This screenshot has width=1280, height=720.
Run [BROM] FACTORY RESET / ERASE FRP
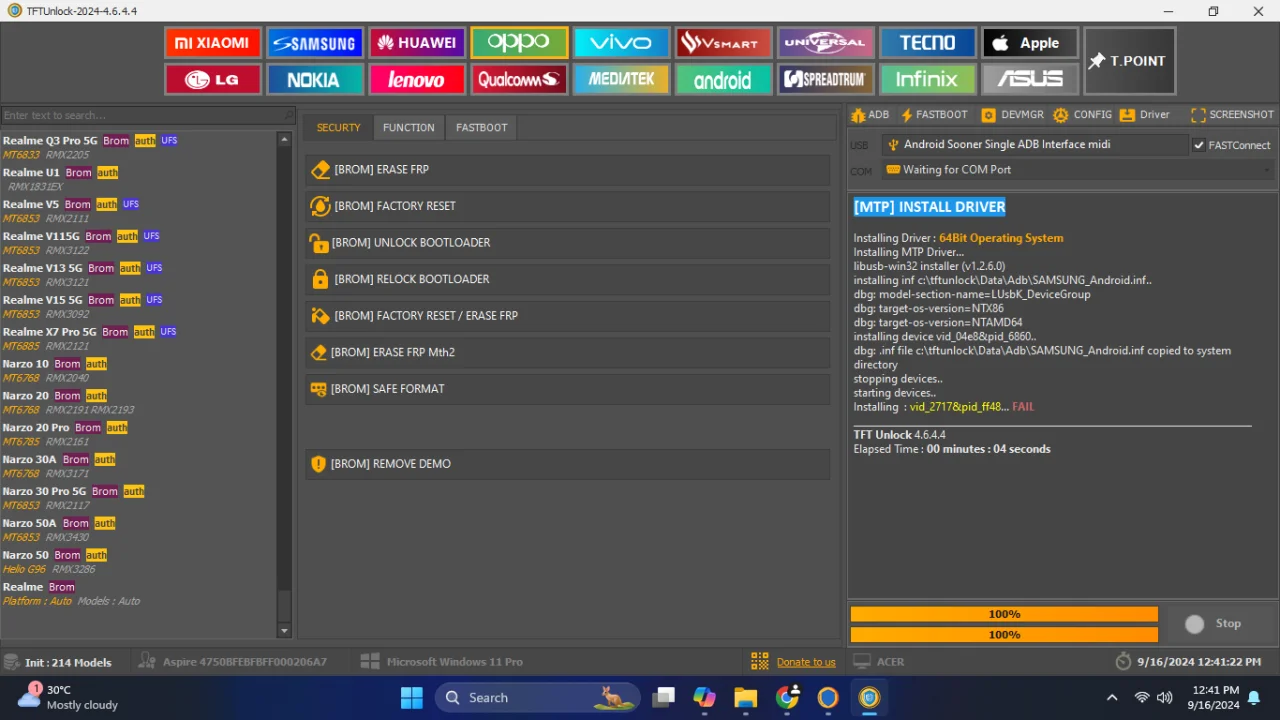pyautogui.click(x=568, y=316)
